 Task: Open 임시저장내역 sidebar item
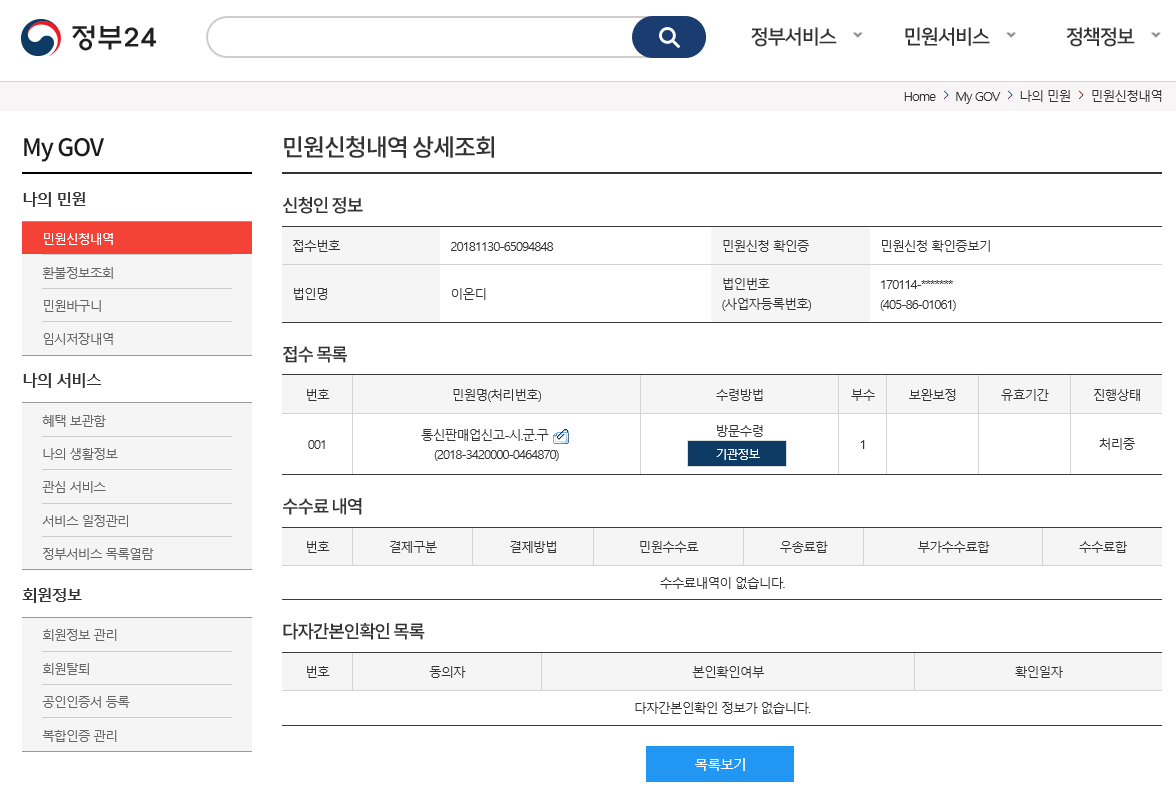[x=78, y=338]
